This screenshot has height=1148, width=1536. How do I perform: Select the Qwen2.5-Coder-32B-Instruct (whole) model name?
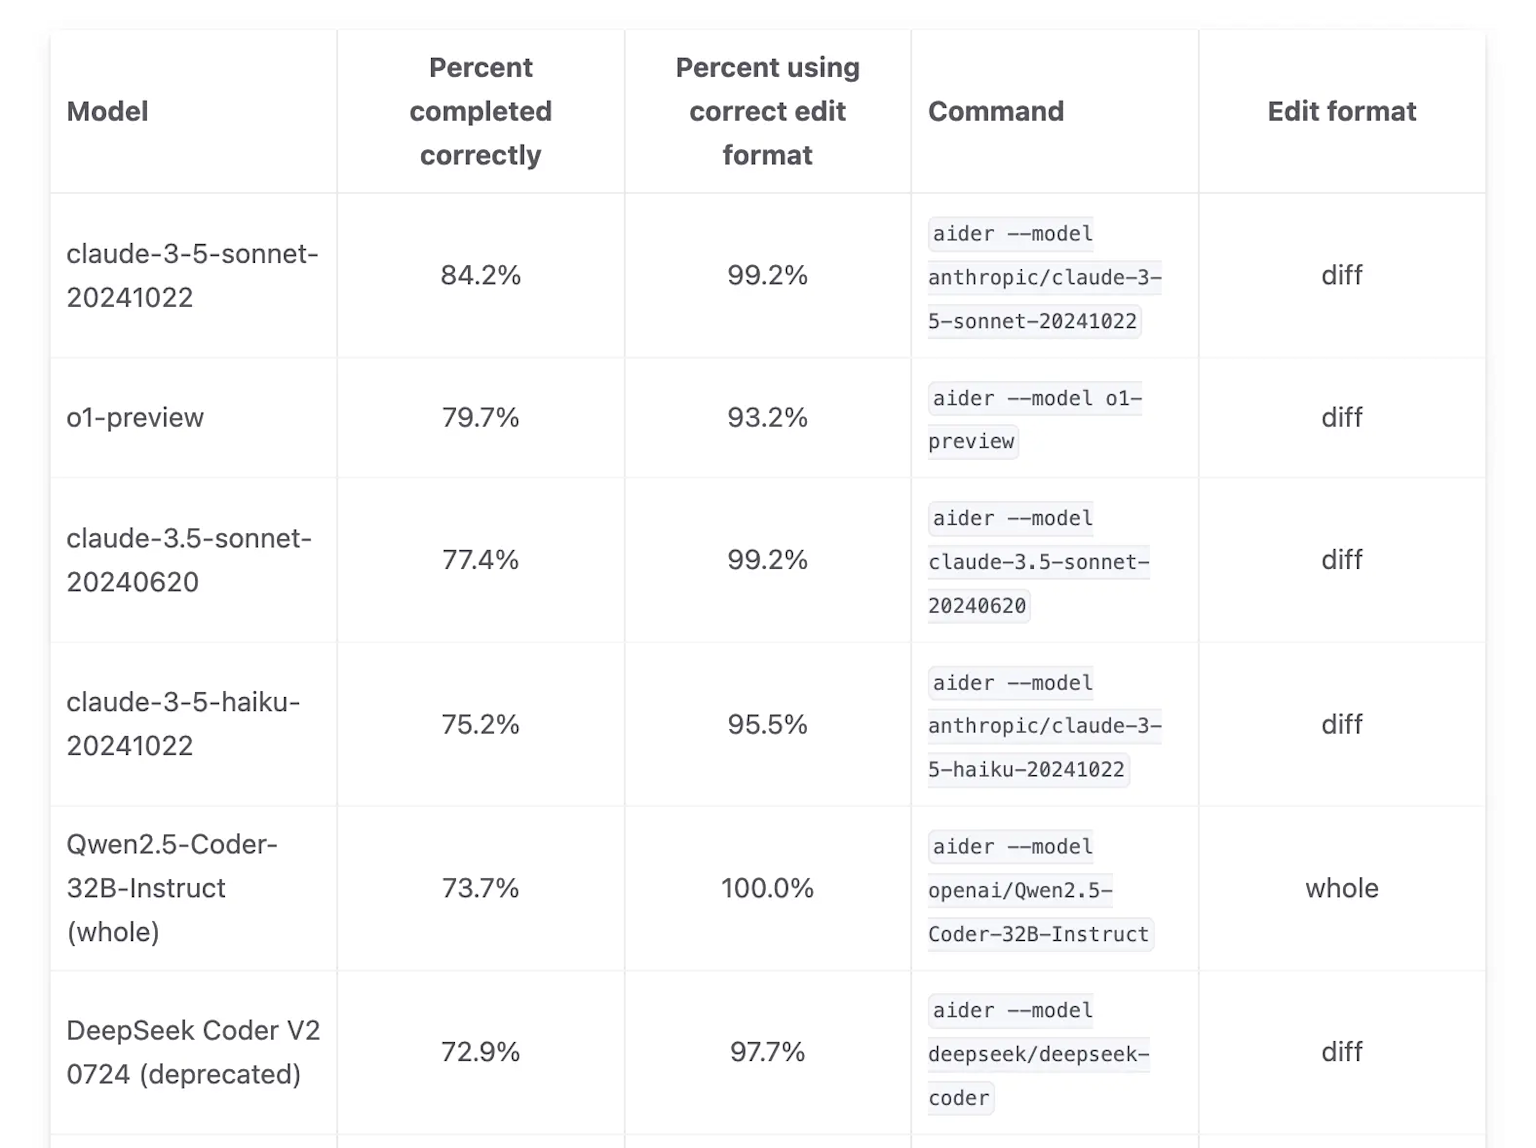[x=172, y=888]
